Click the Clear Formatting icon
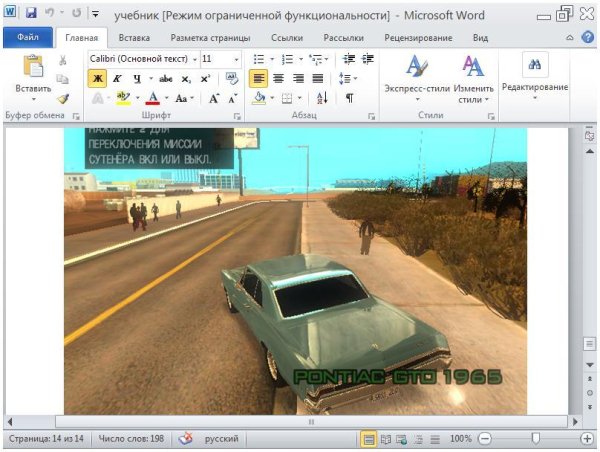 [x=231, y=78]
